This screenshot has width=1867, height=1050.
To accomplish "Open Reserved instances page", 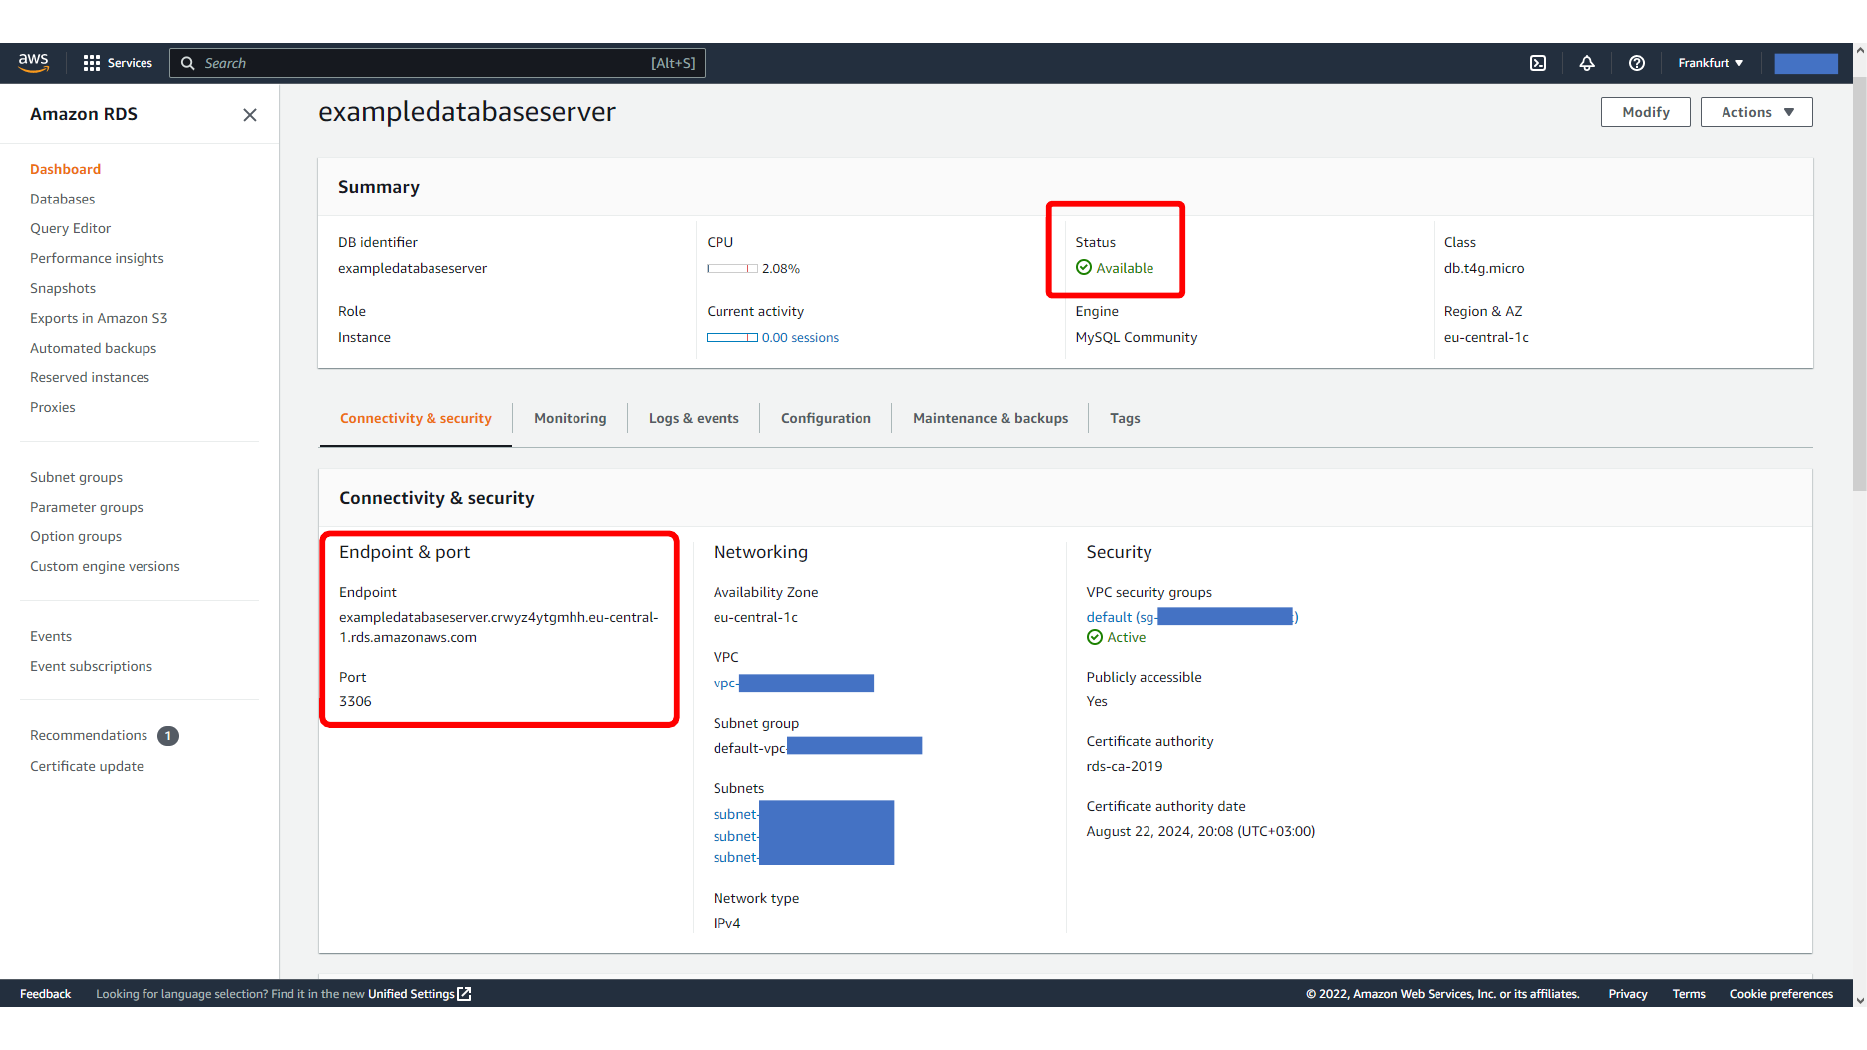I will click(x=89, y=377).
